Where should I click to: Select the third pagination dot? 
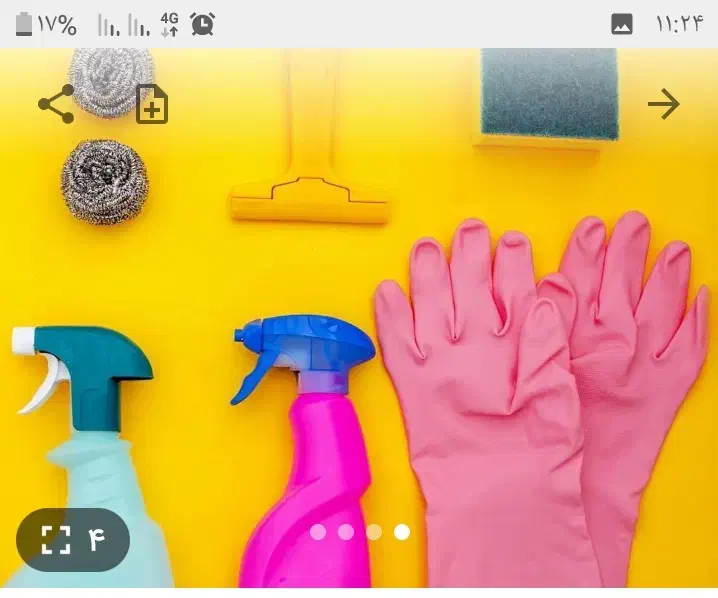click(374, 532)
